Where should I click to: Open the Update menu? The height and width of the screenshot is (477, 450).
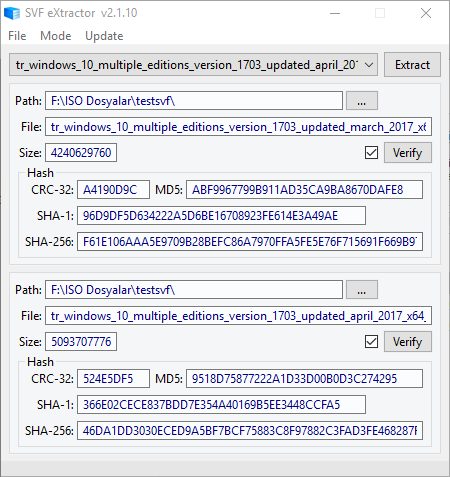[x=104, y=36]
